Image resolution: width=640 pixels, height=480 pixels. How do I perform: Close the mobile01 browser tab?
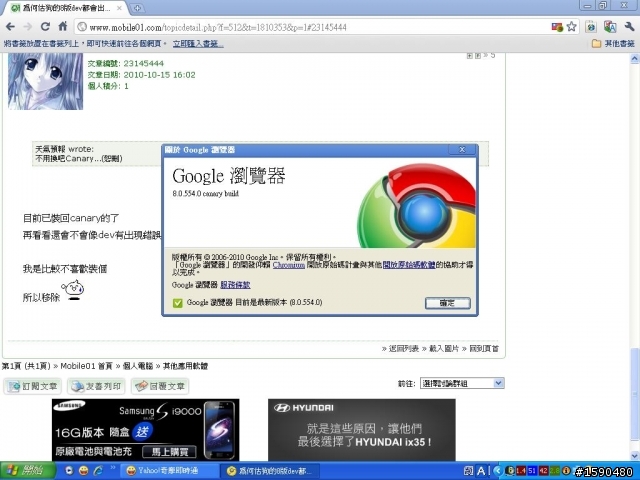coord(120,8)
